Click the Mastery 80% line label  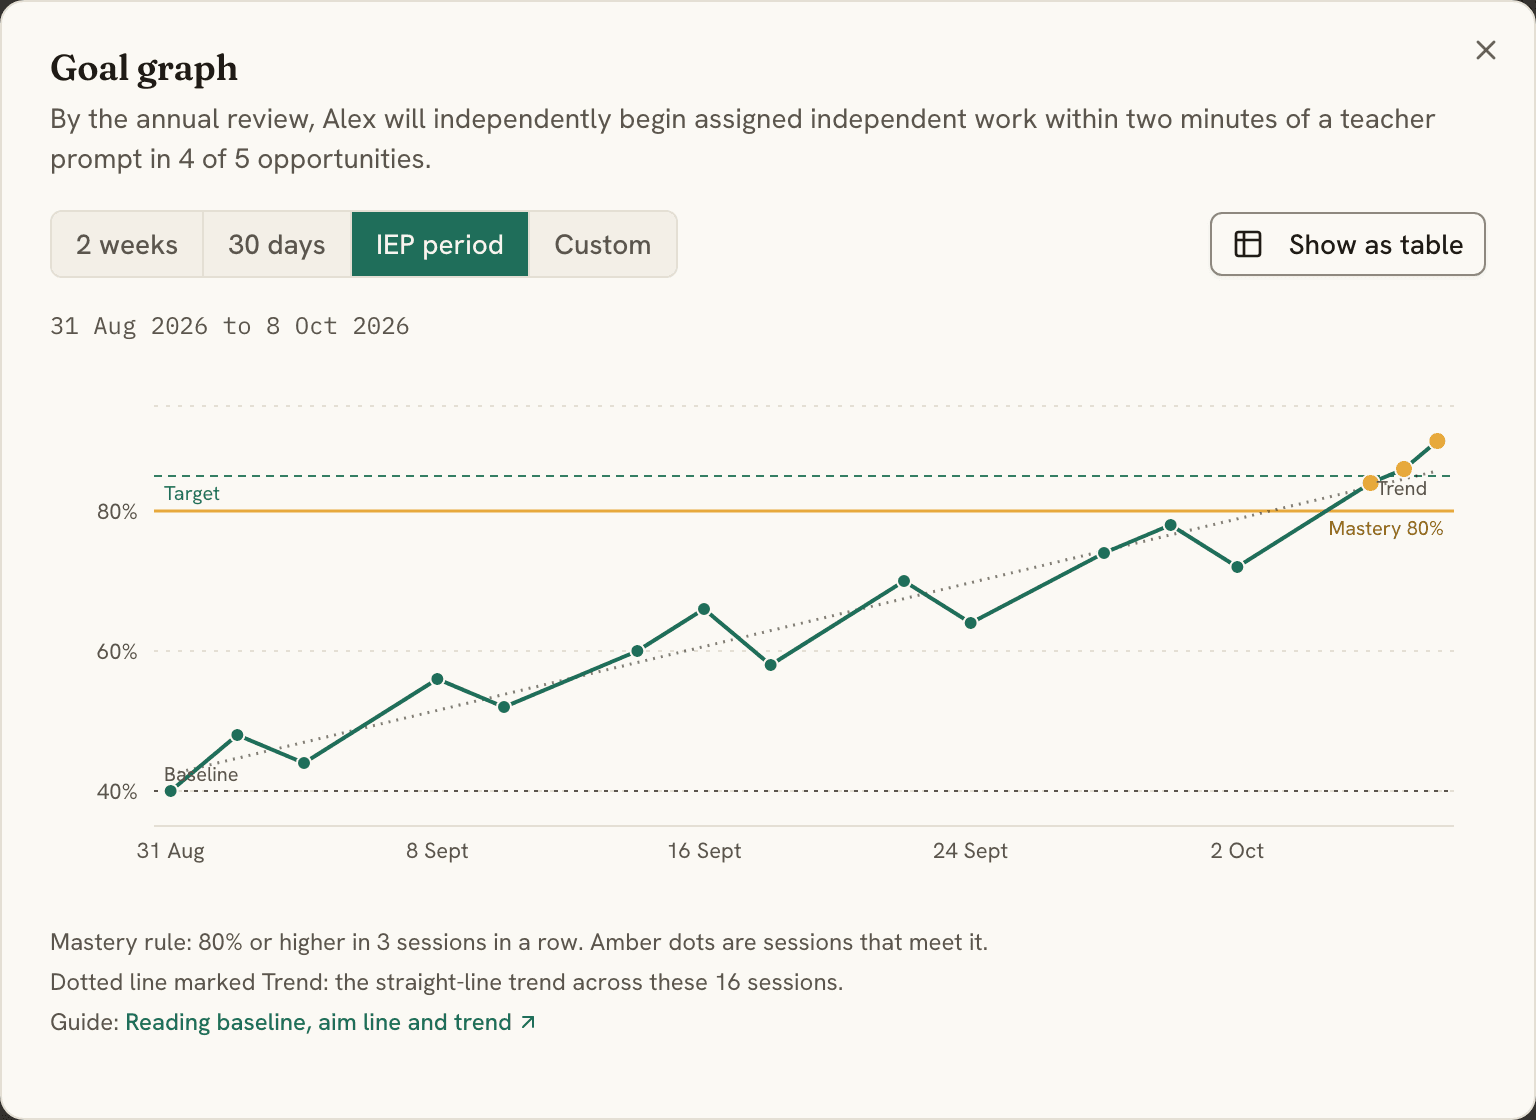(x=1386, y=528)
